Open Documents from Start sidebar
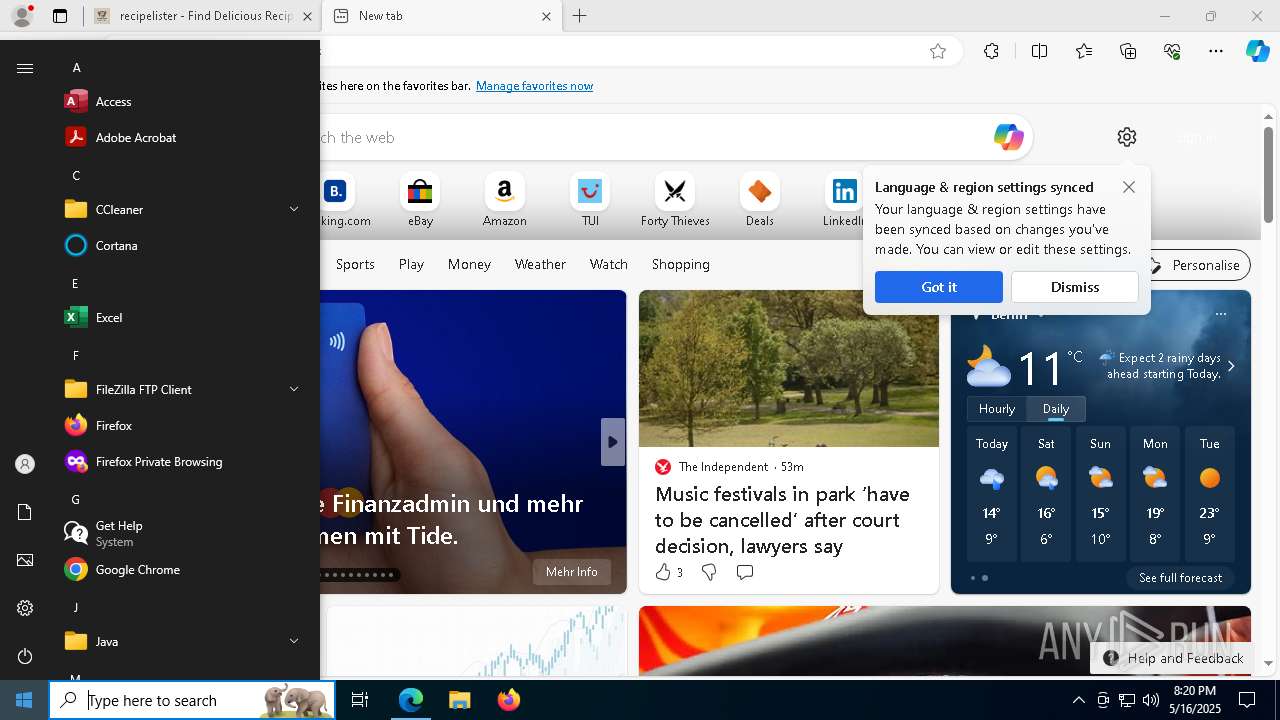 pos(25,512)
